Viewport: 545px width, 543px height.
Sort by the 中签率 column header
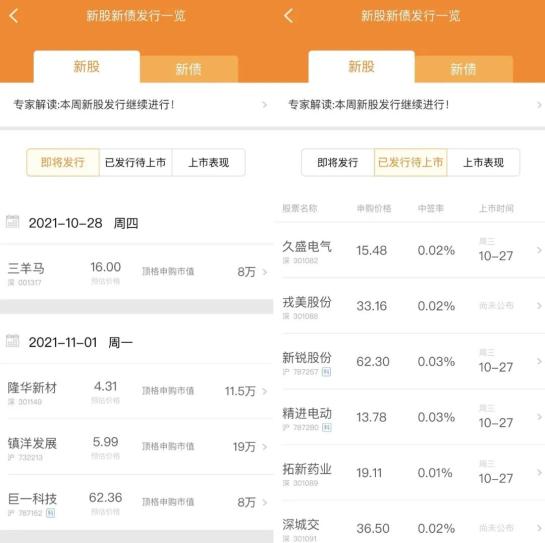[430, 208]
